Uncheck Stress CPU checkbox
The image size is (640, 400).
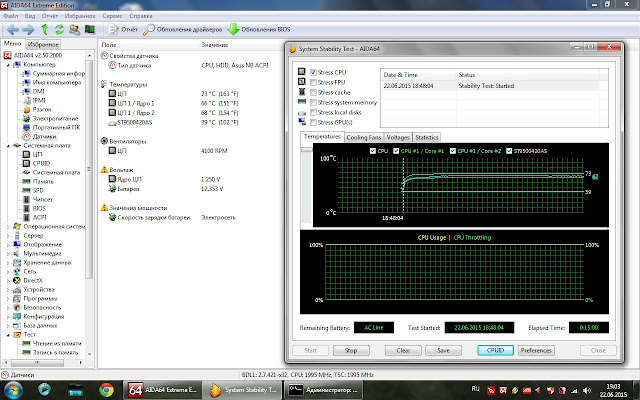point(313,72)
